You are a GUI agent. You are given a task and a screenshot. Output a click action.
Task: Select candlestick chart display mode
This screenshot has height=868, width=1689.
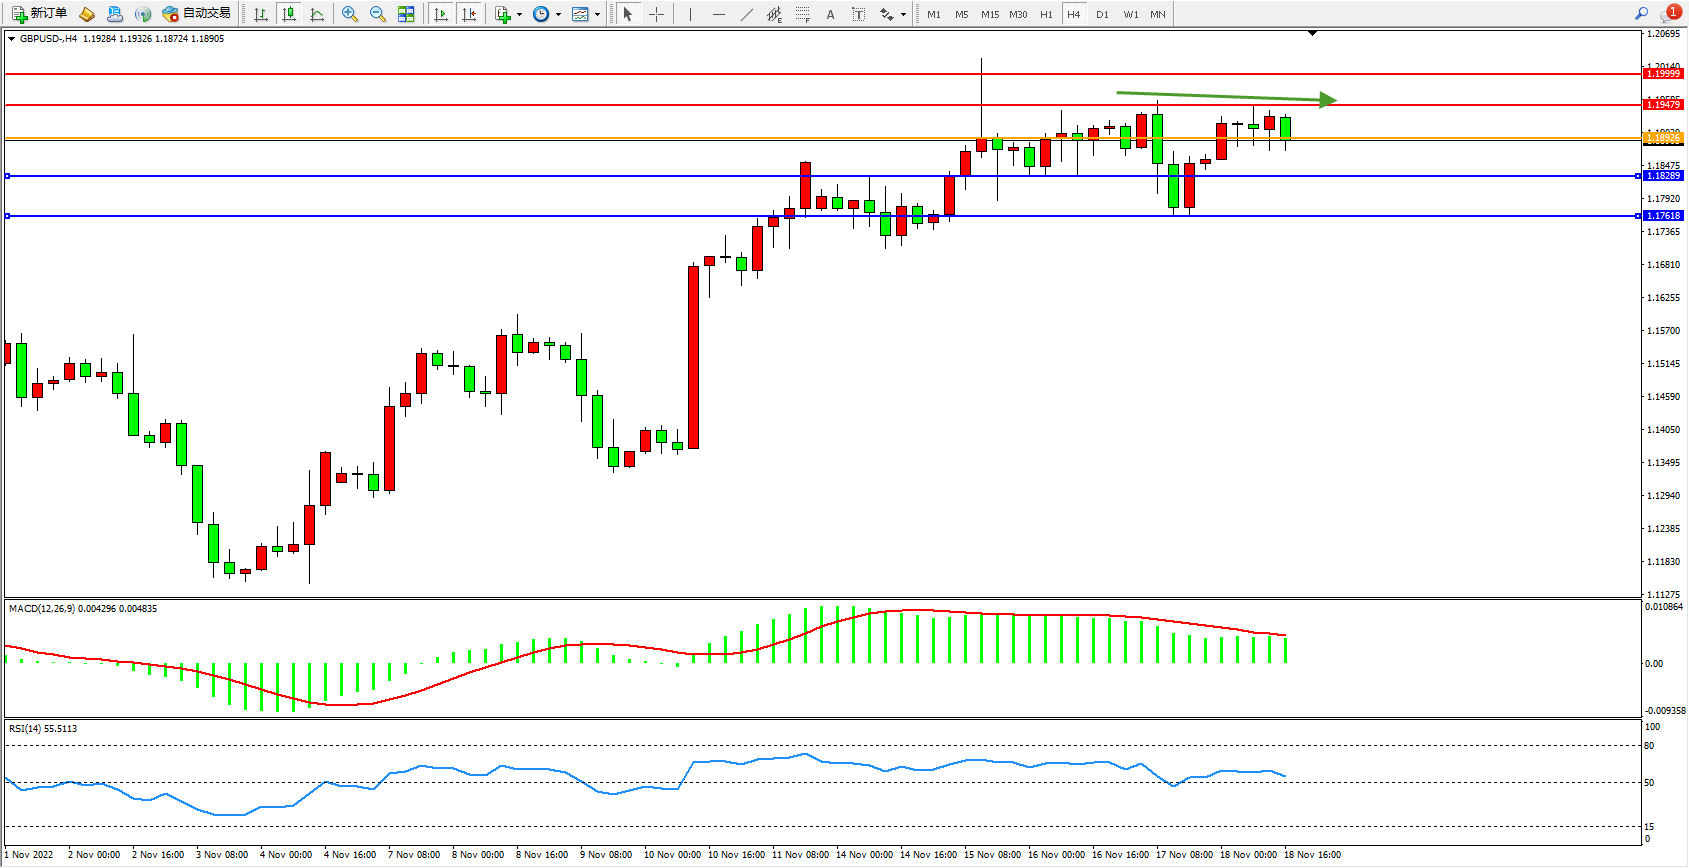coord(289,14)
